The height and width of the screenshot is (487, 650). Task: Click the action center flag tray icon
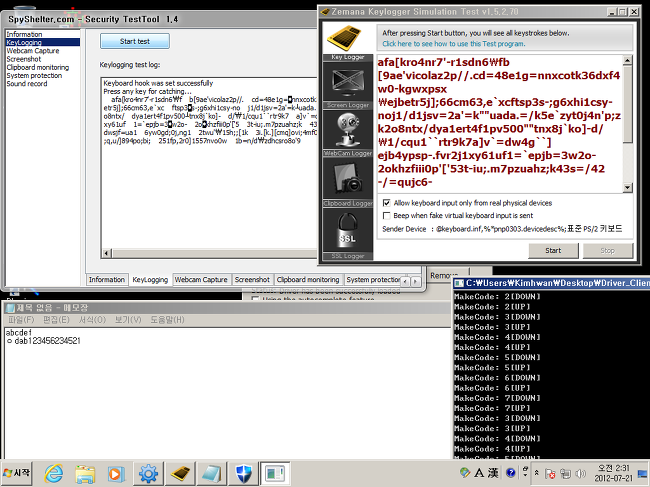(x=550, y=473)
